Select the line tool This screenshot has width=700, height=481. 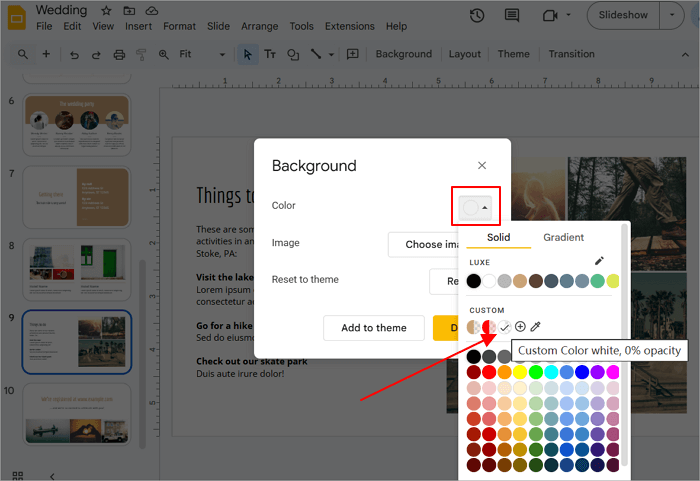tap(316, 54)
